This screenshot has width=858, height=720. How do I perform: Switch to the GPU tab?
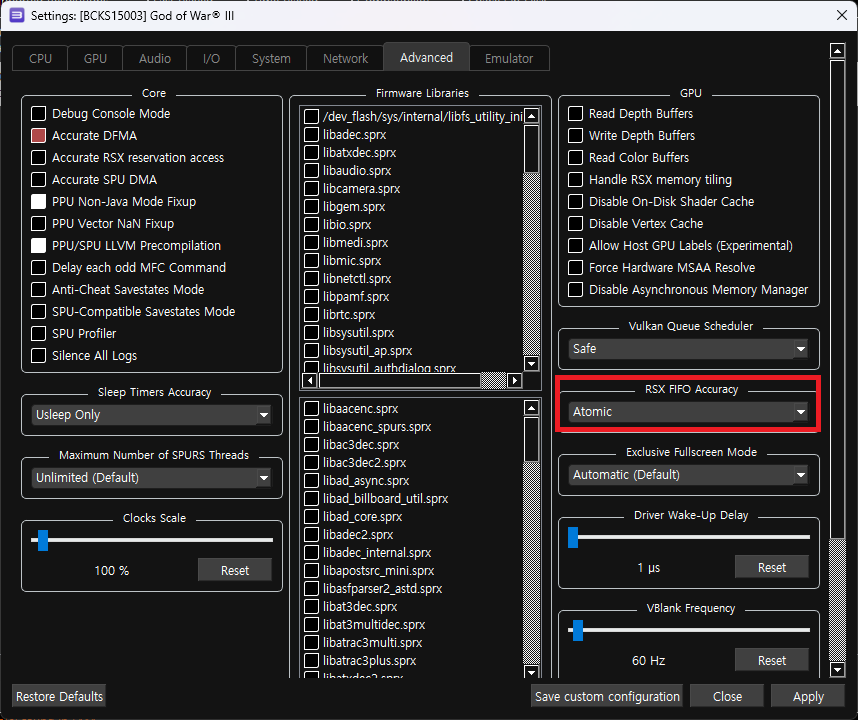[95, 59]
